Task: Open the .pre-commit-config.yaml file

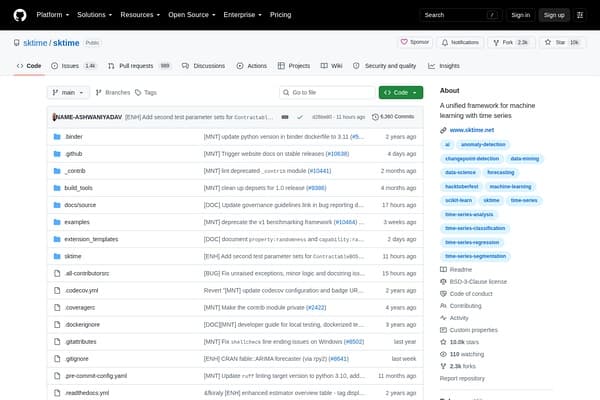Action: pyautogui.click(x=96, y=376)
